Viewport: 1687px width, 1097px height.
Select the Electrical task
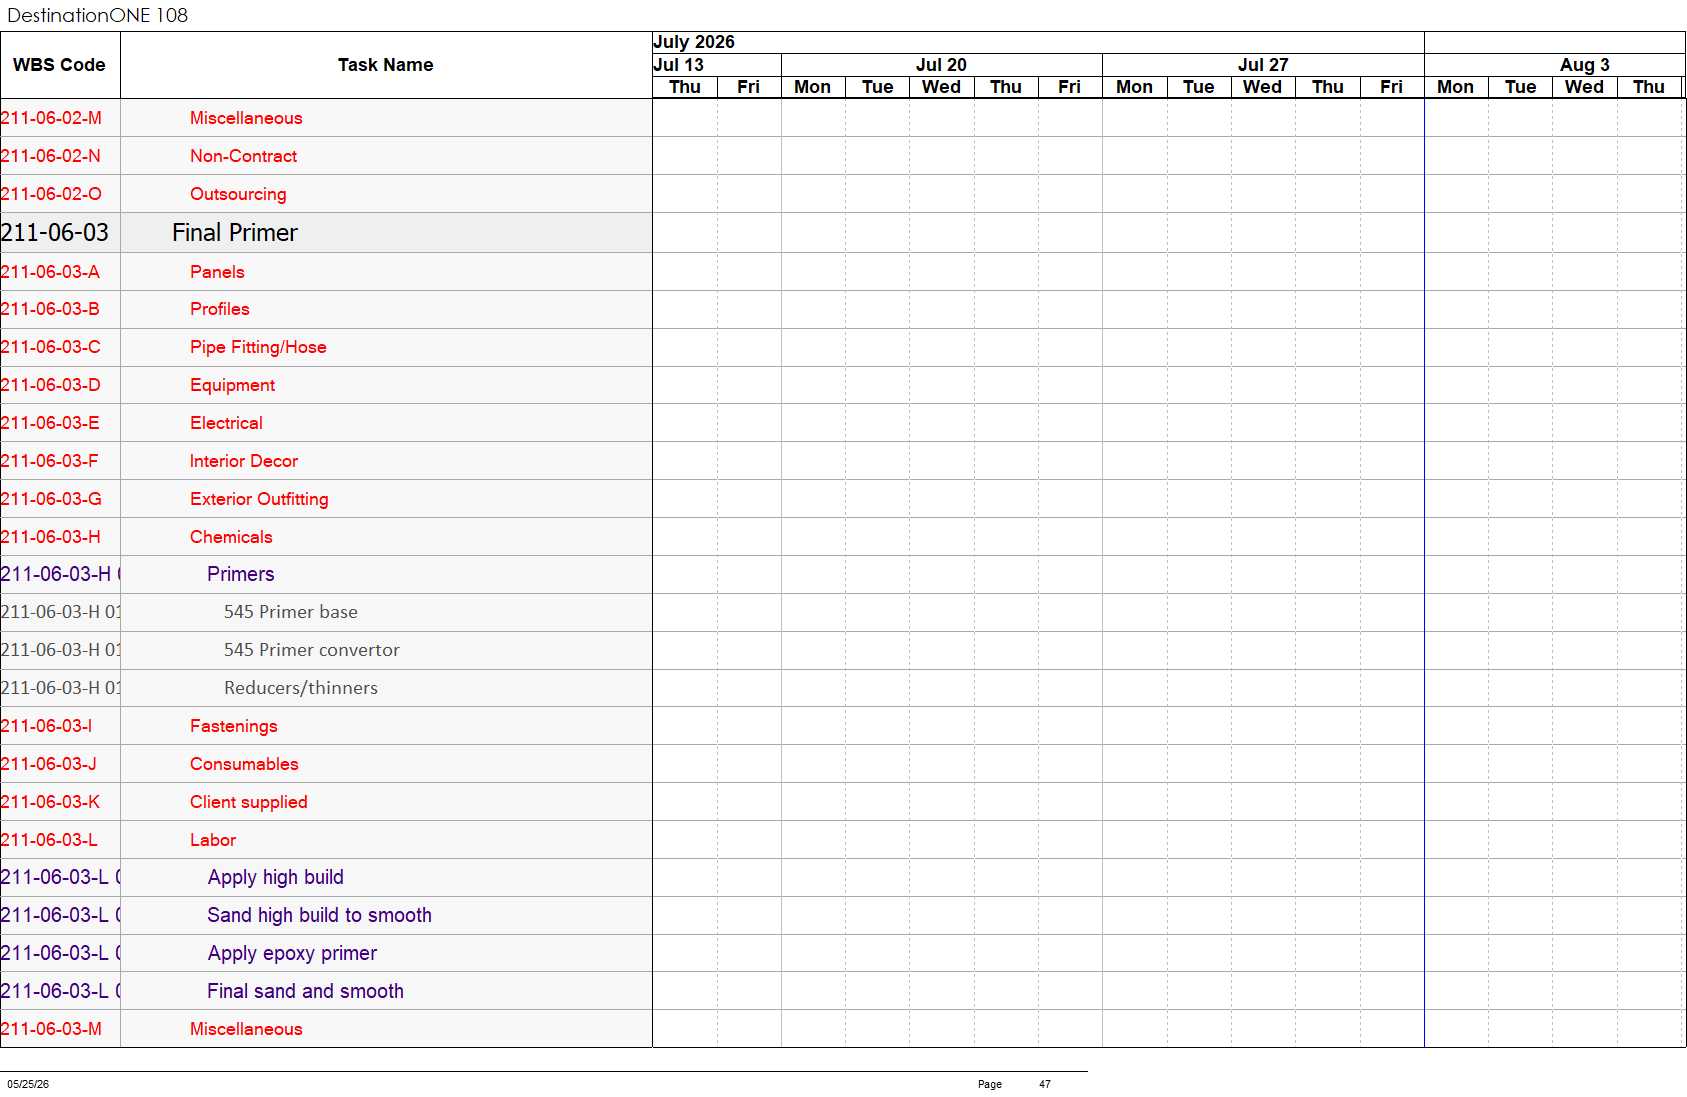coord(226,423)
